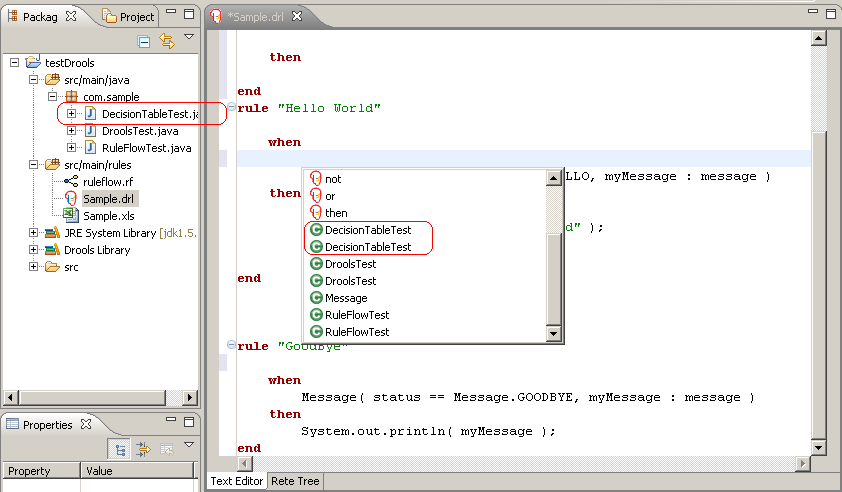Collapse "Goodbye" rule fold marker

click(x=231, y=344)
